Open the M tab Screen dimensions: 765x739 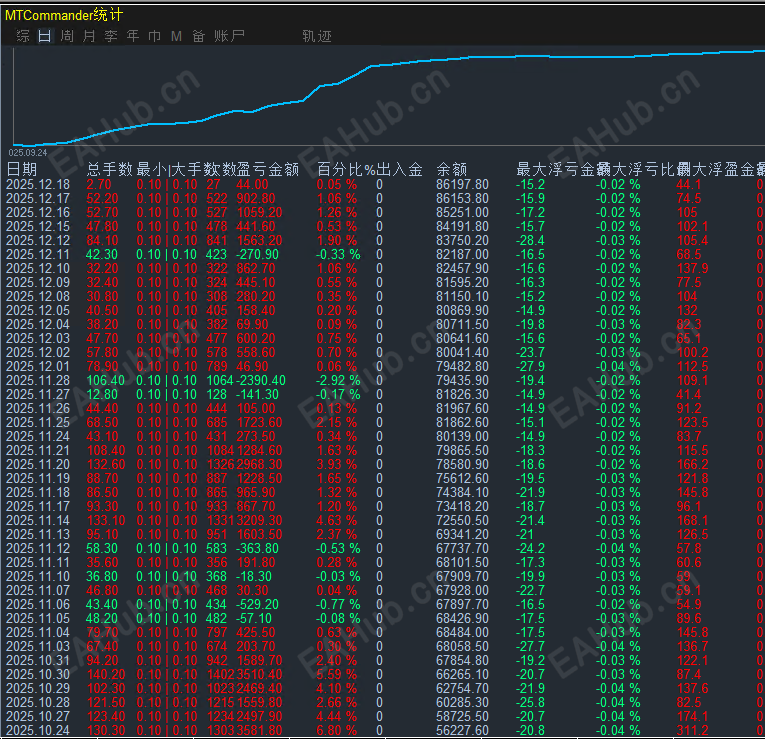tap(177, 36)
